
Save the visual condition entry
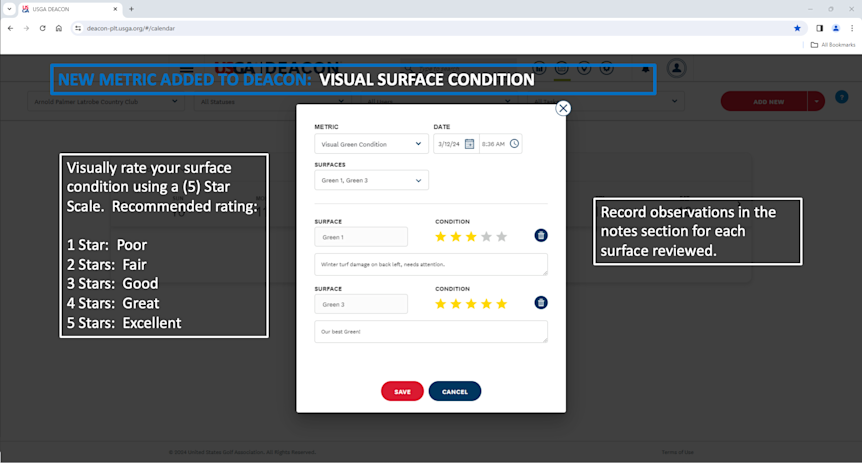point(402,392)
